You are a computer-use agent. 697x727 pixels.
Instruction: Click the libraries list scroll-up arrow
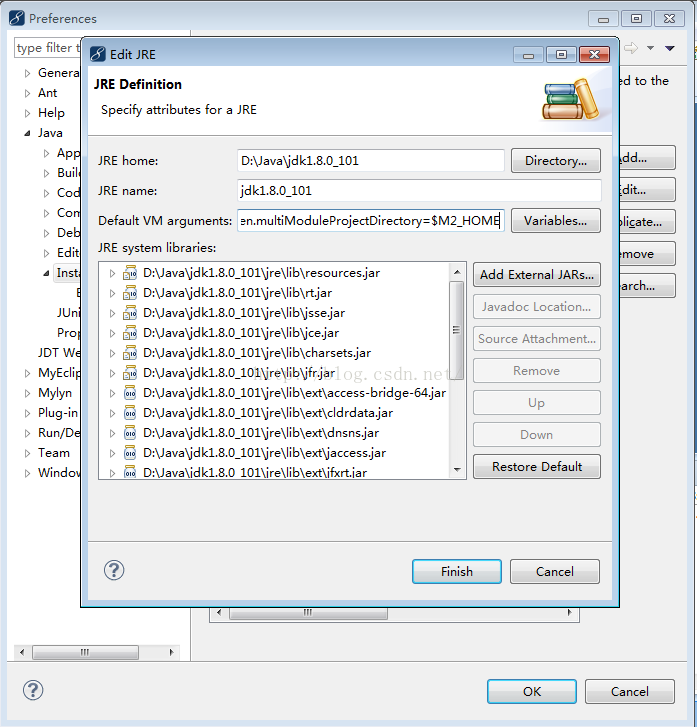coord(457,272)
